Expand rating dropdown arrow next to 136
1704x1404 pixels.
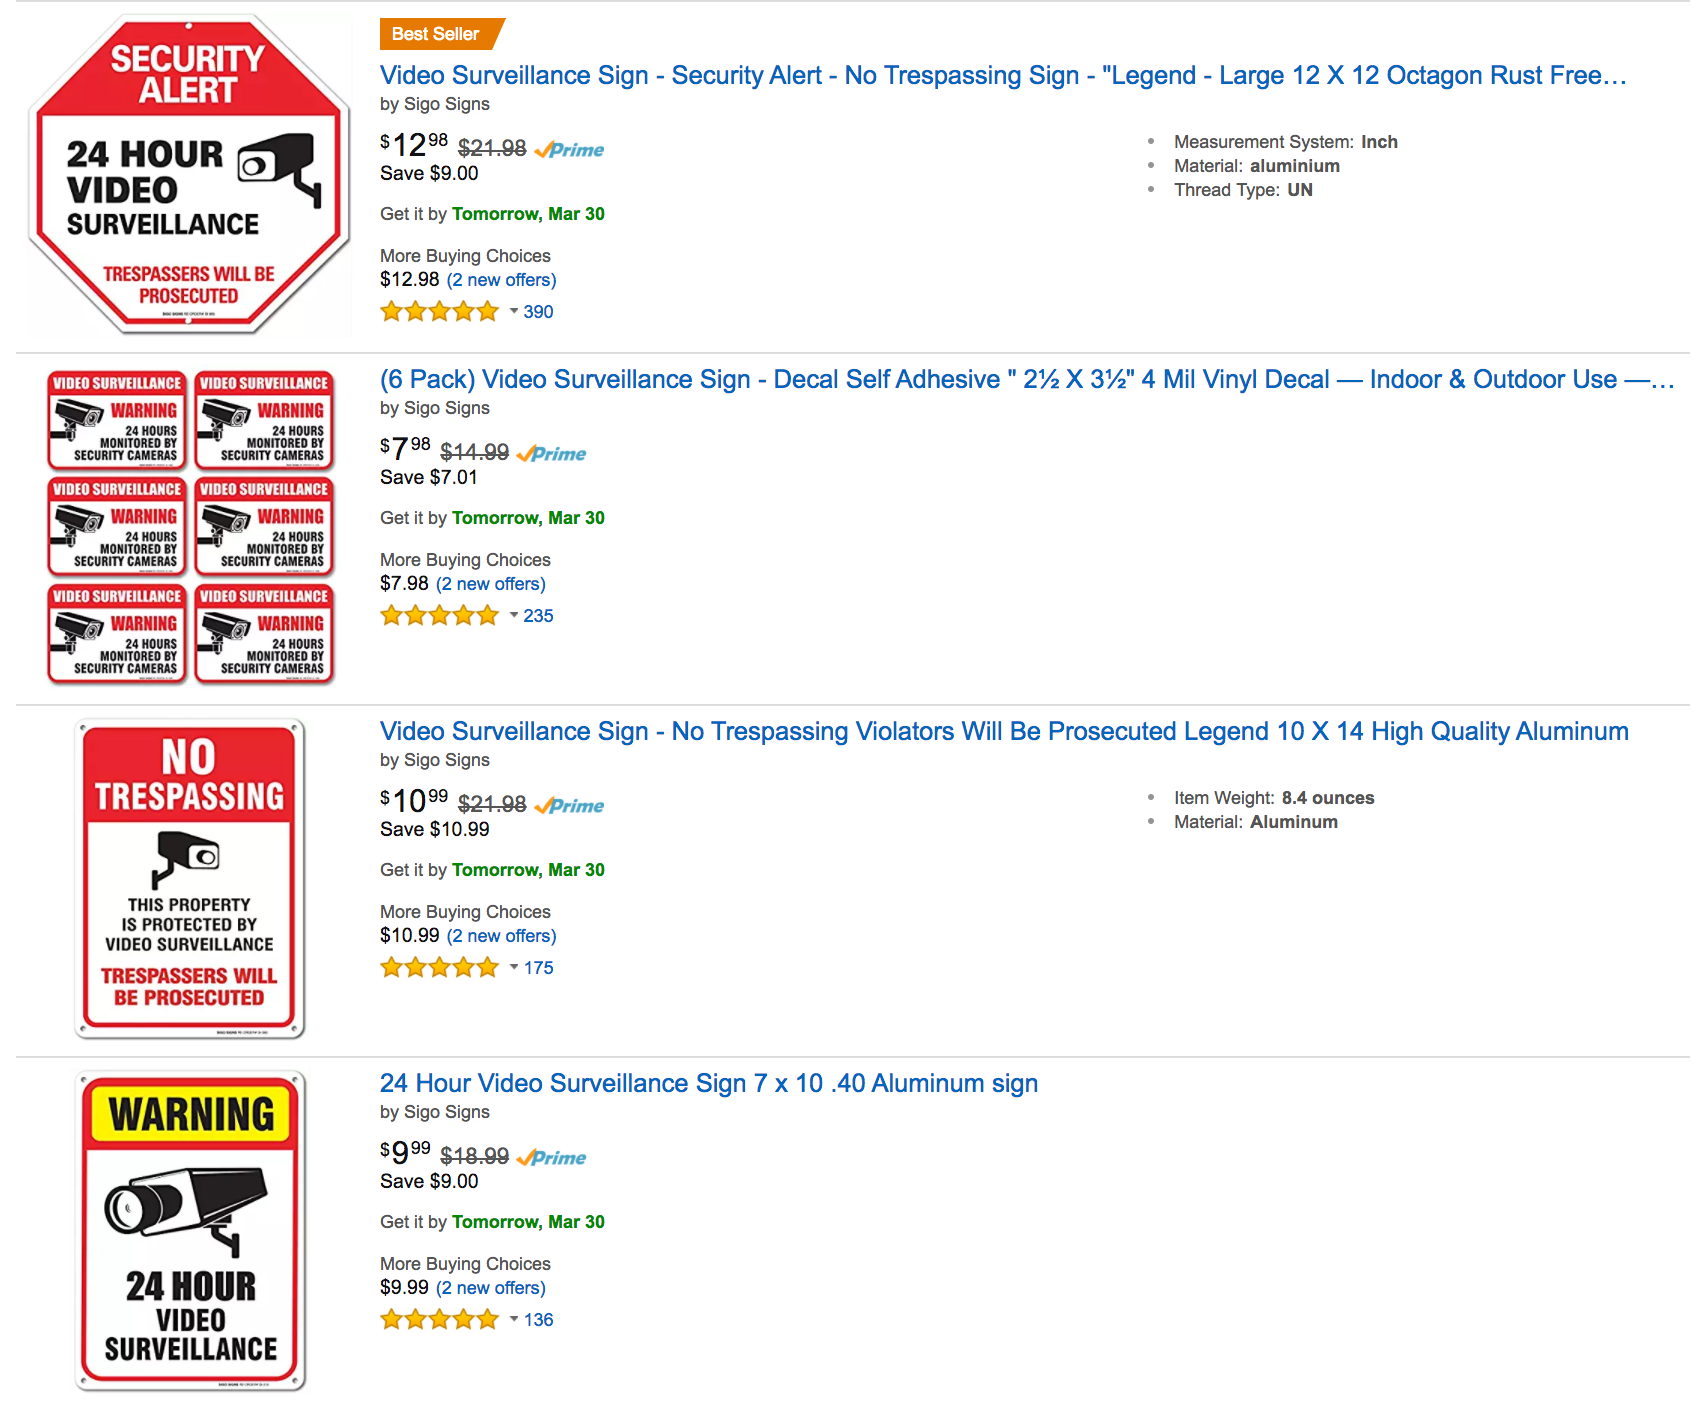513,1320
